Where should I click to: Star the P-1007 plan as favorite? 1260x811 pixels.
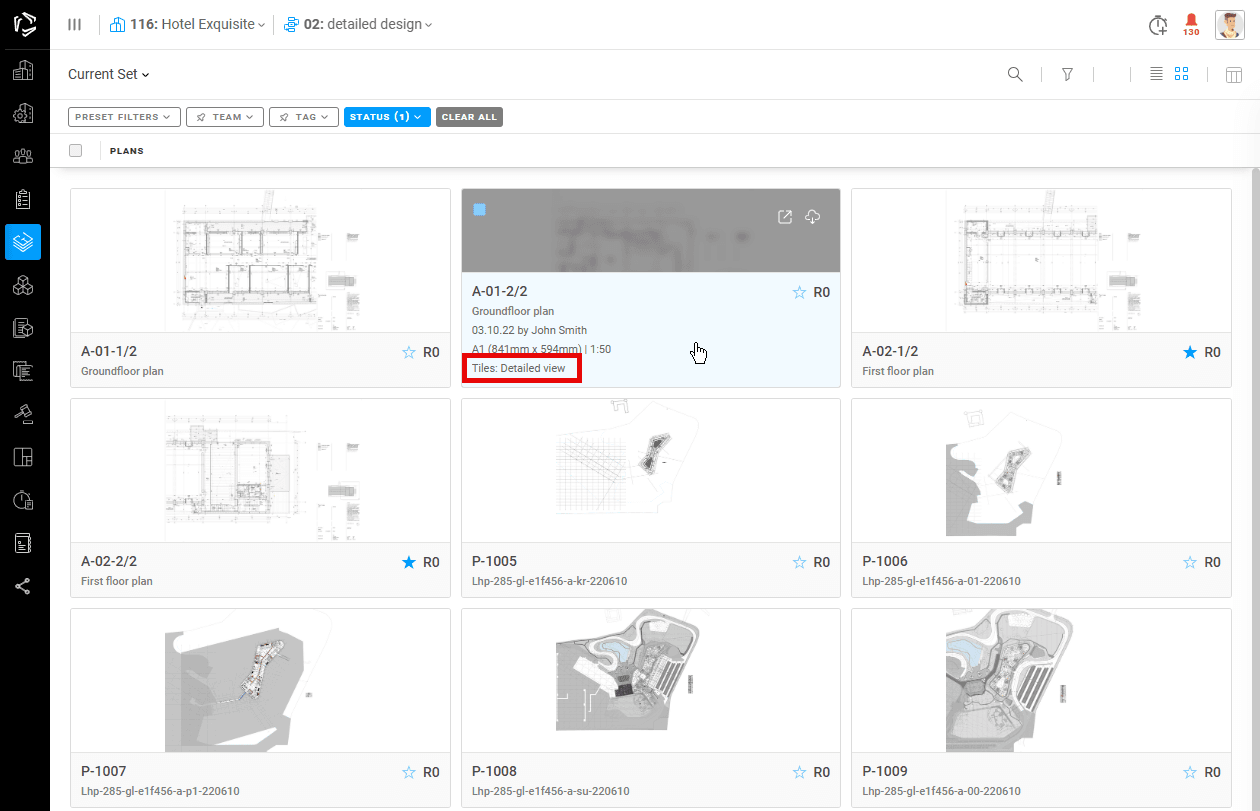(x=408, y=772)
